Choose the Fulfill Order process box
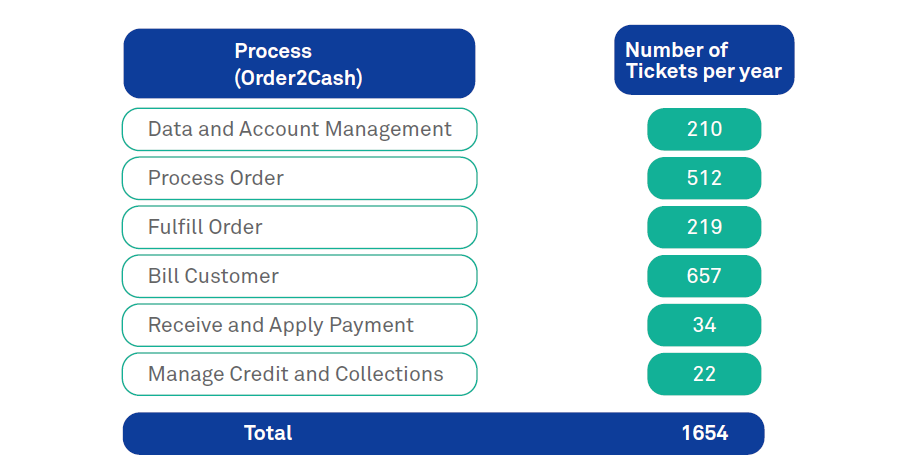This screenshot has width=913, height=473. (299, 227)
